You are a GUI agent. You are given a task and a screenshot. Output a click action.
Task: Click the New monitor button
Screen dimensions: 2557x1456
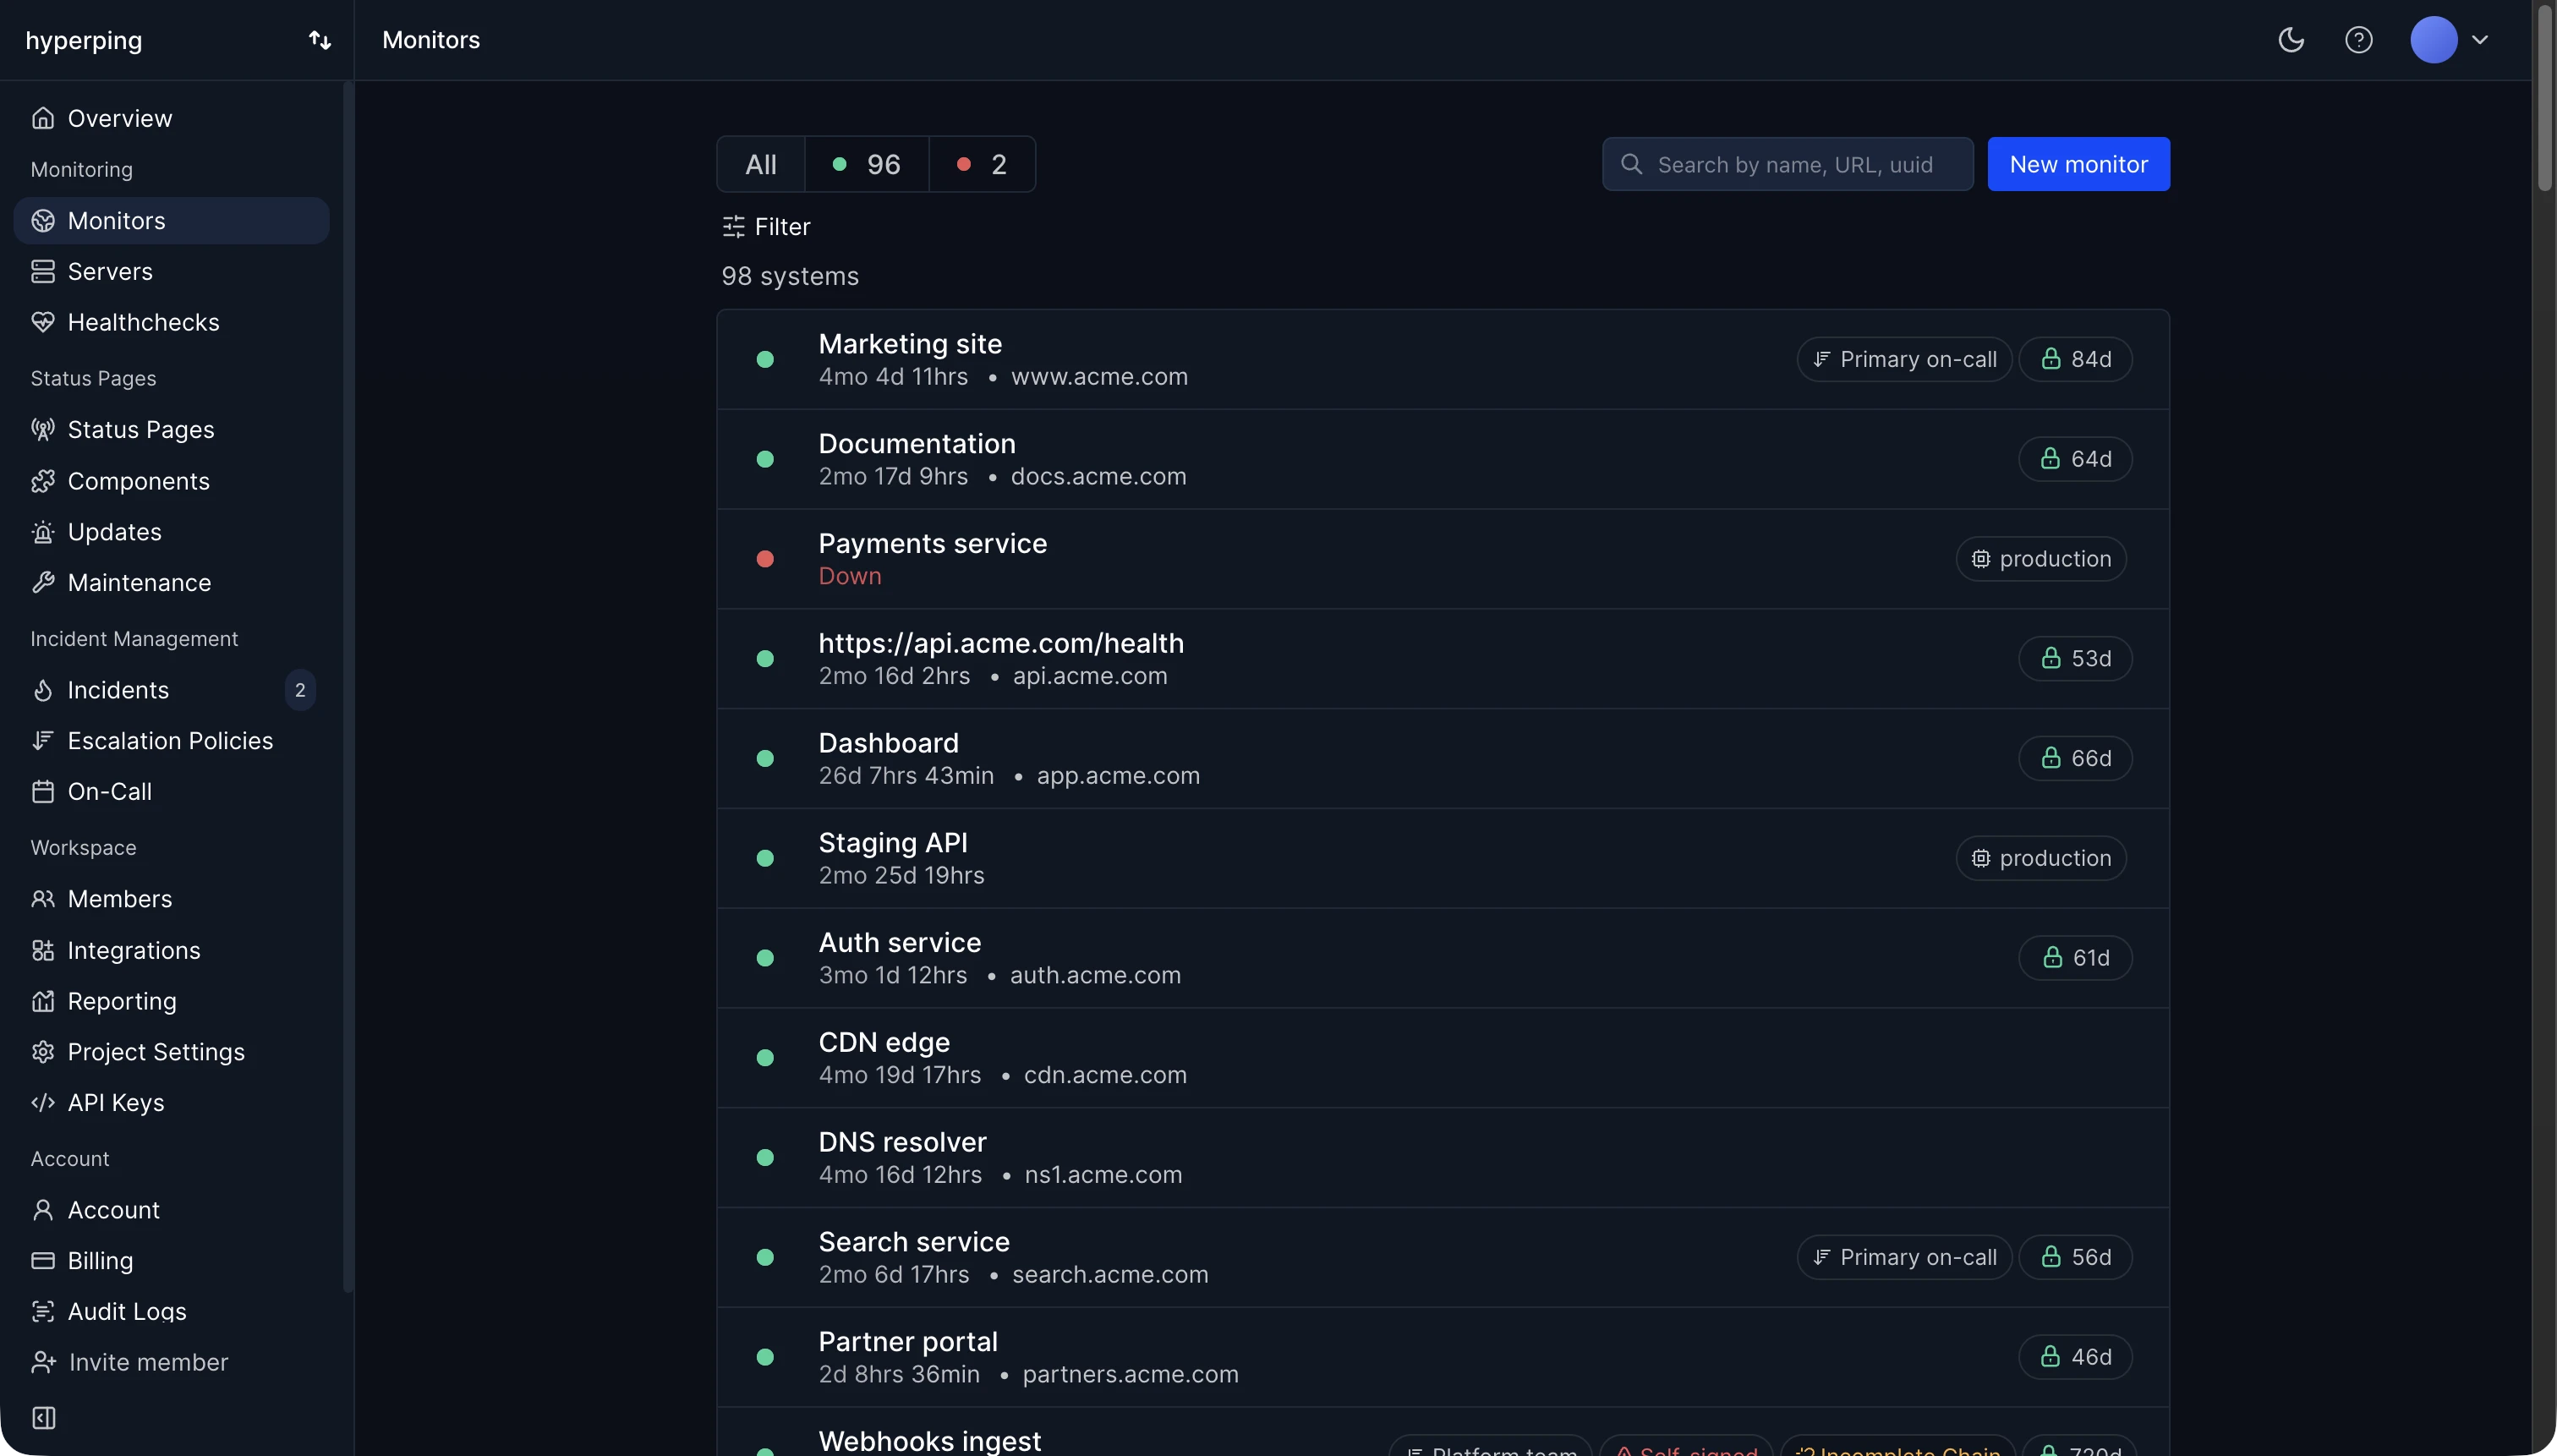tap(2078, 164)
